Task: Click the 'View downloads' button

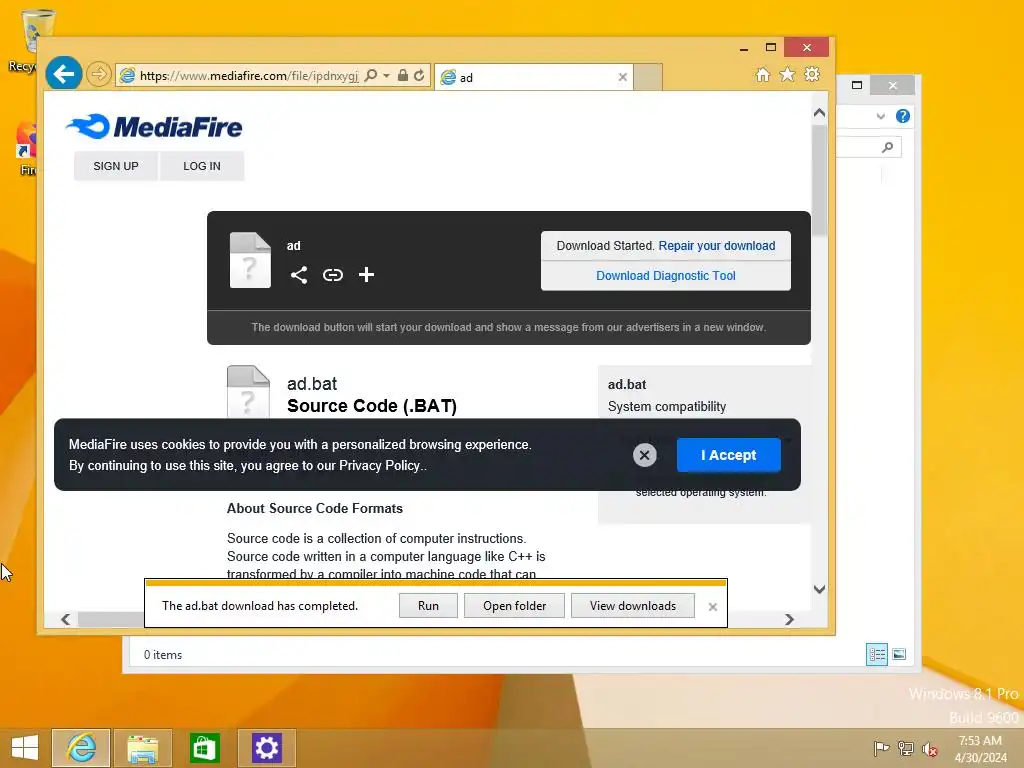Action: pos(633,606)
